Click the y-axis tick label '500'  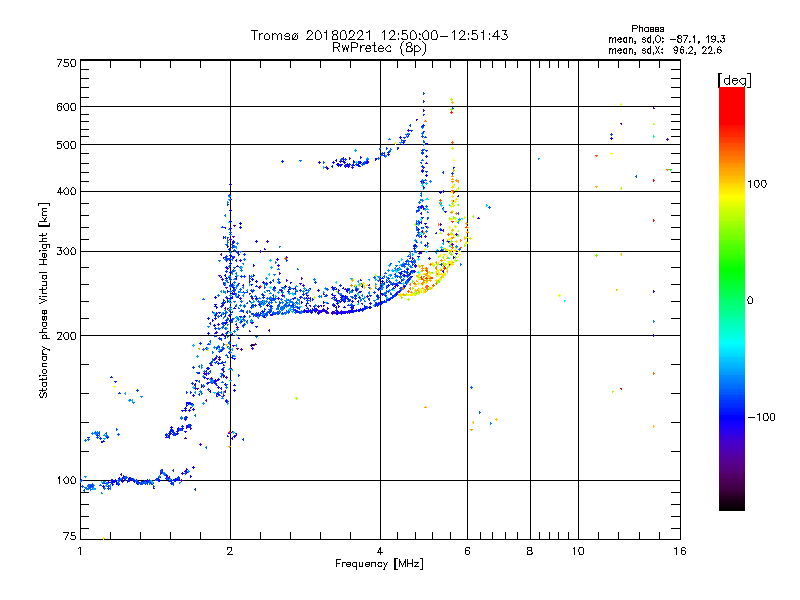coord(66,145)
